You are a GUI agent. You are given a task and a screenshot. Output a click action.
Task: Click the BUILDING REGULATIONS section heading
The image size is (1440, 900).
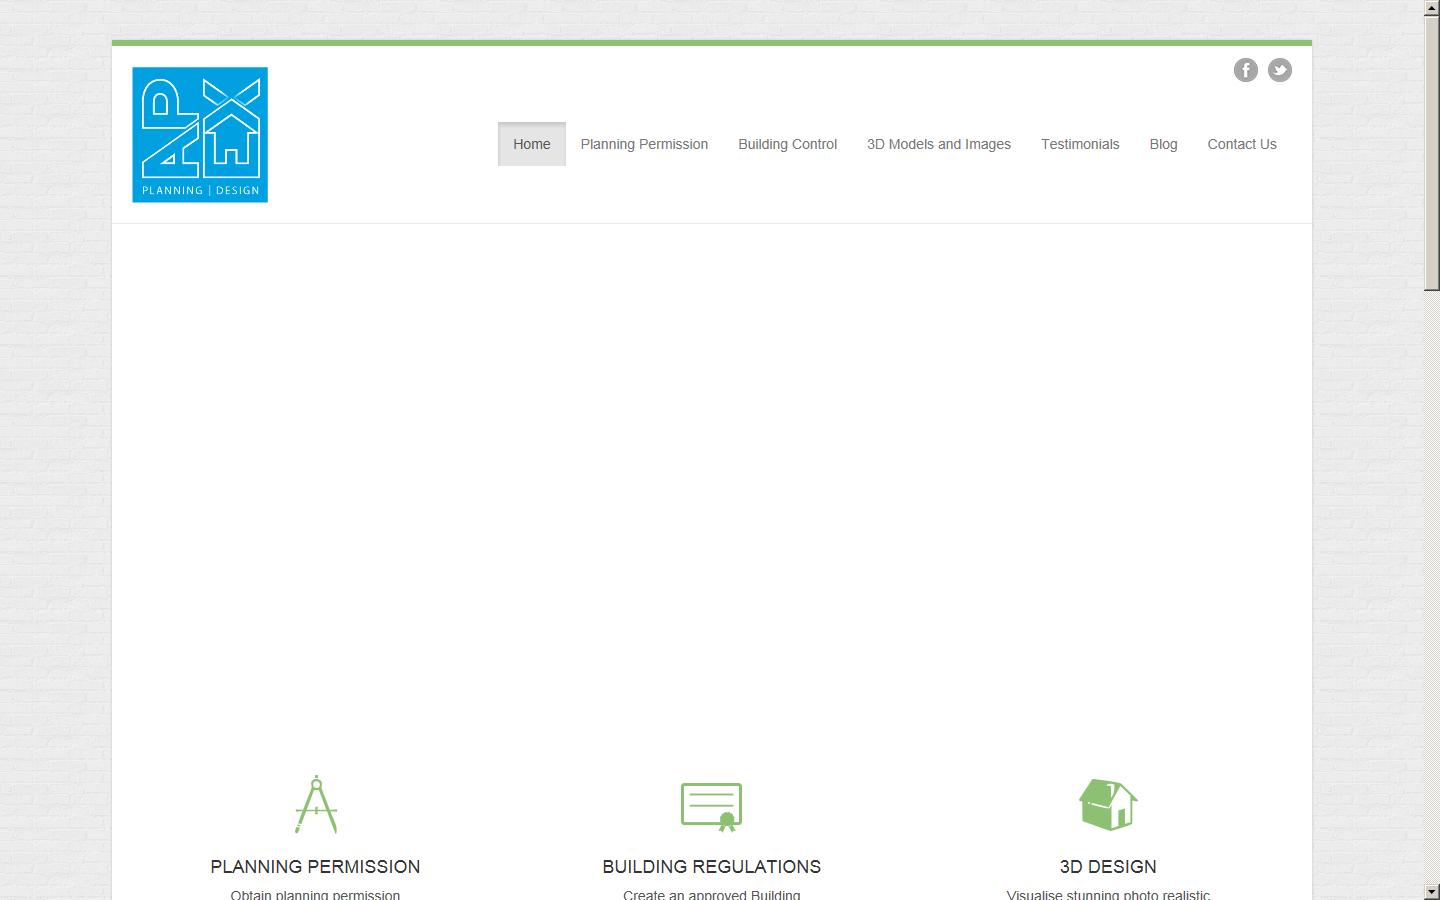click(711, 867)
